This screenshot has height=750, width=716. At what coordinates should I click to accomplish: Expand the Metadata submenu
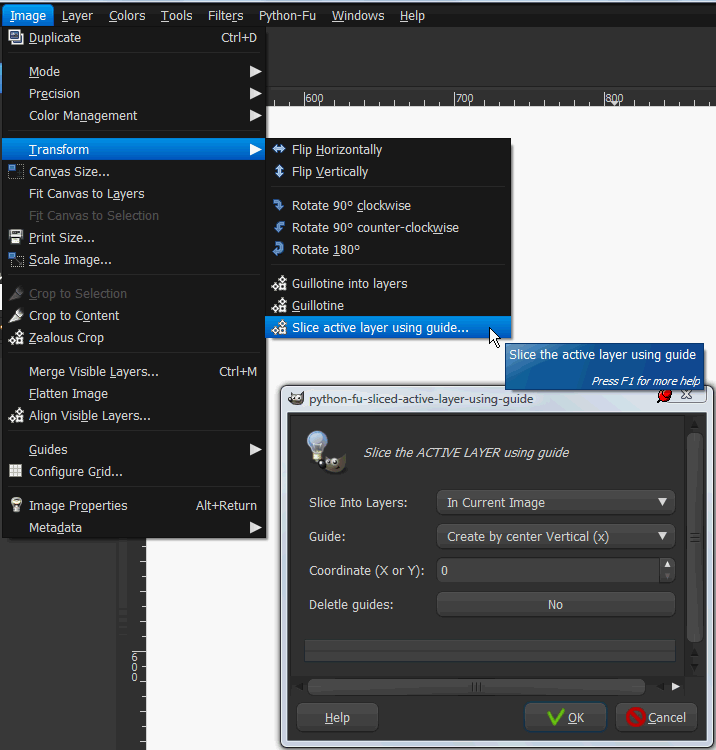coord(134,527)
